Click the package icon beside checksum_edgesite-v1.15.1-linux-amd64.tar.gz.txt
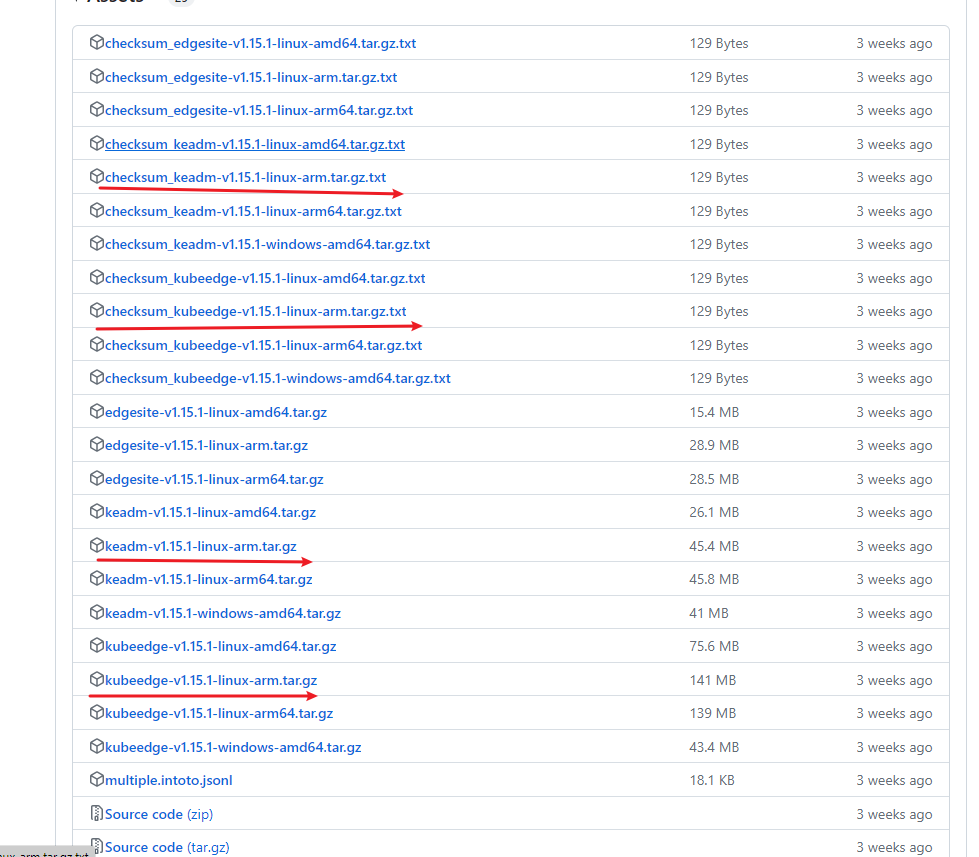979x857 pixels. click(x=96, y=43)
